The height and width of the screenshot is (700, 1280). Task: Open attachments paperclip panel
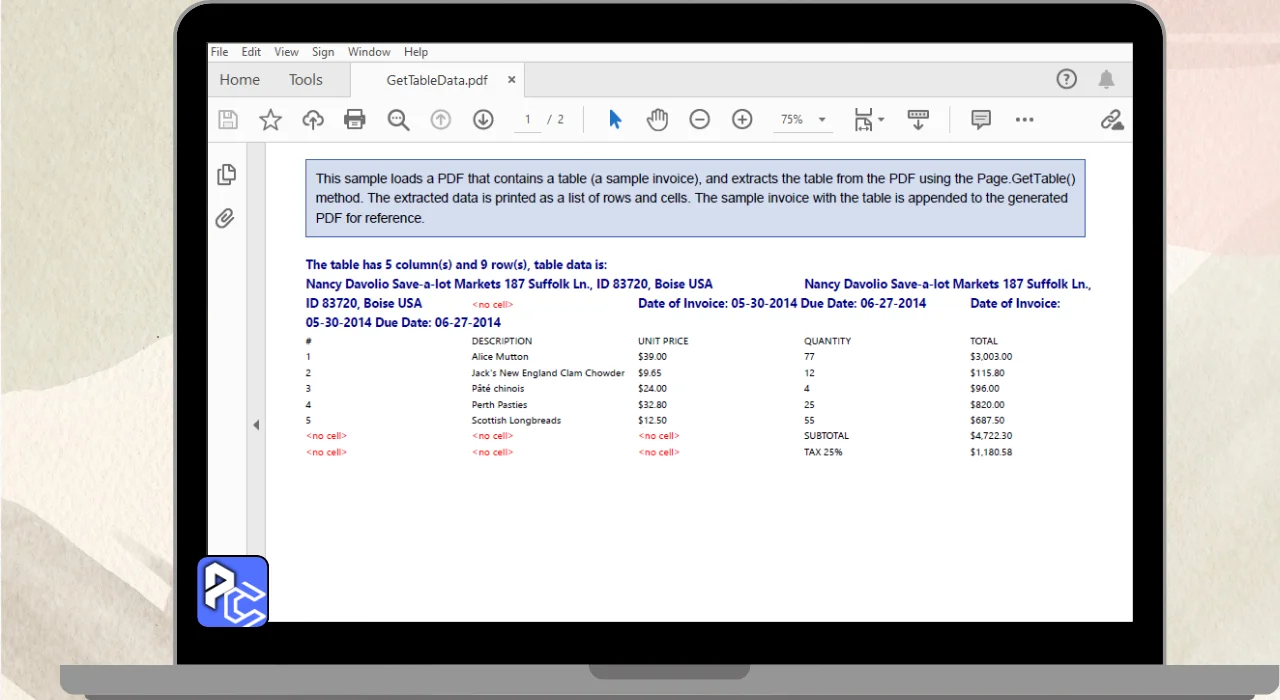tap(226, 218)
